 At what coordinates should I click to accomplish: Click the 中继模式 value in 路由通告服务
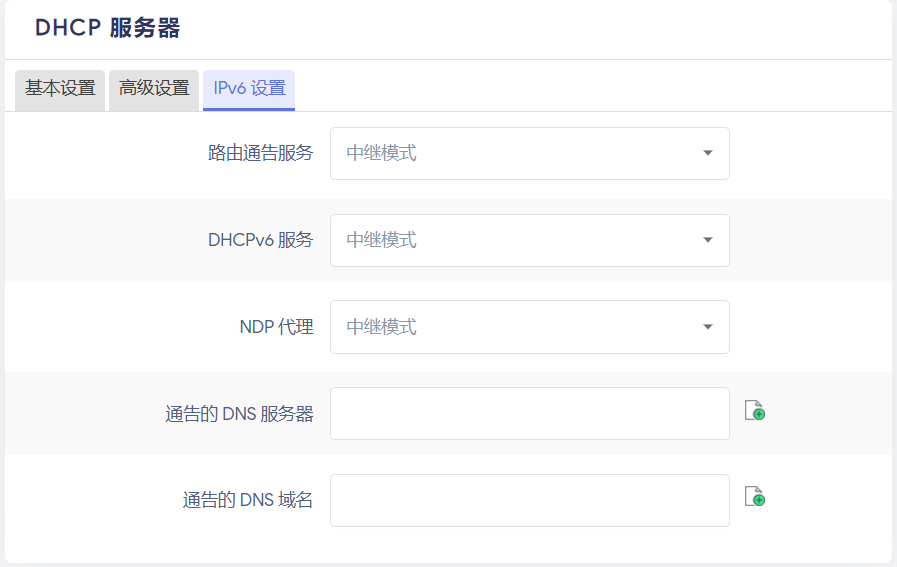tap(382, 153)
